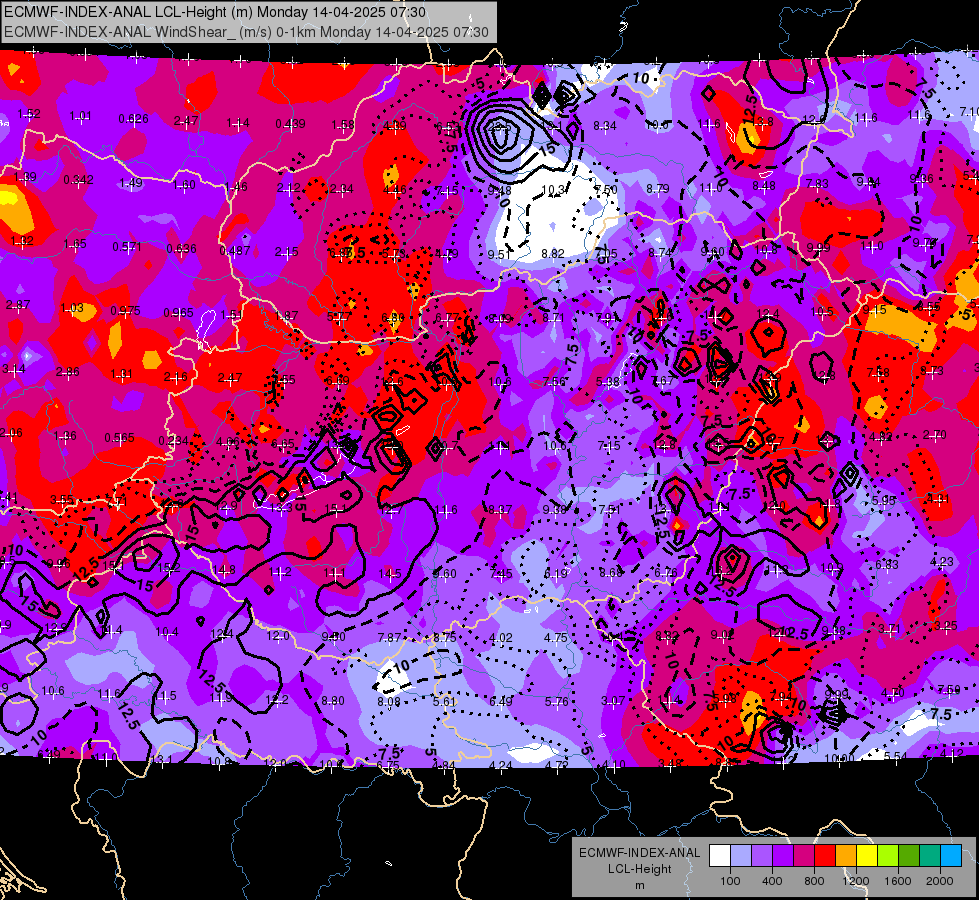Click the legend scale value 400
The height and width of the screenshot is (900, 979).
(x=772, y=881)
